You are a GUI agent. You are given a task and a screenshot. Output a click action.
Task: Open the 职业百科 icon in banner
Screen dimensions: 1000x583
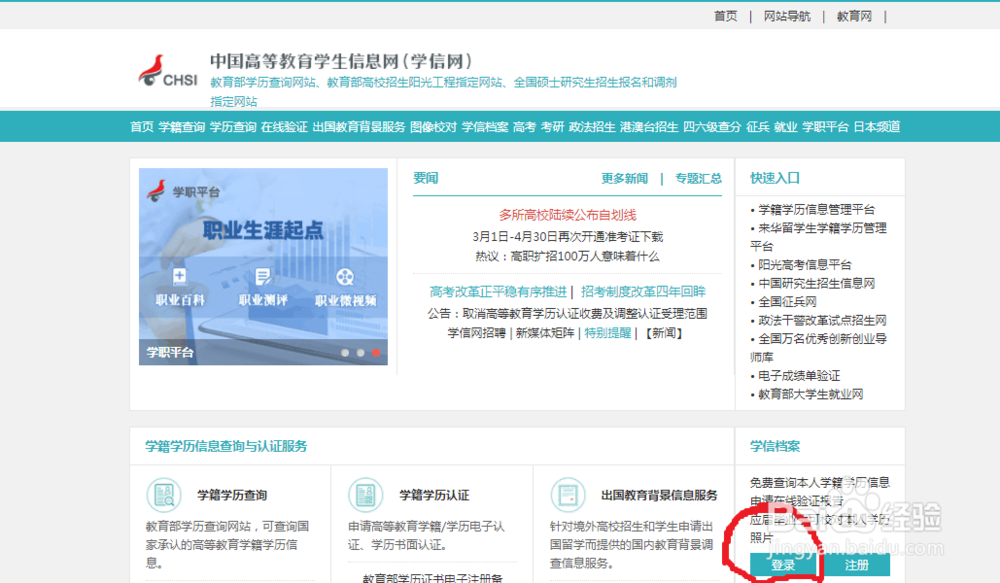180,277
